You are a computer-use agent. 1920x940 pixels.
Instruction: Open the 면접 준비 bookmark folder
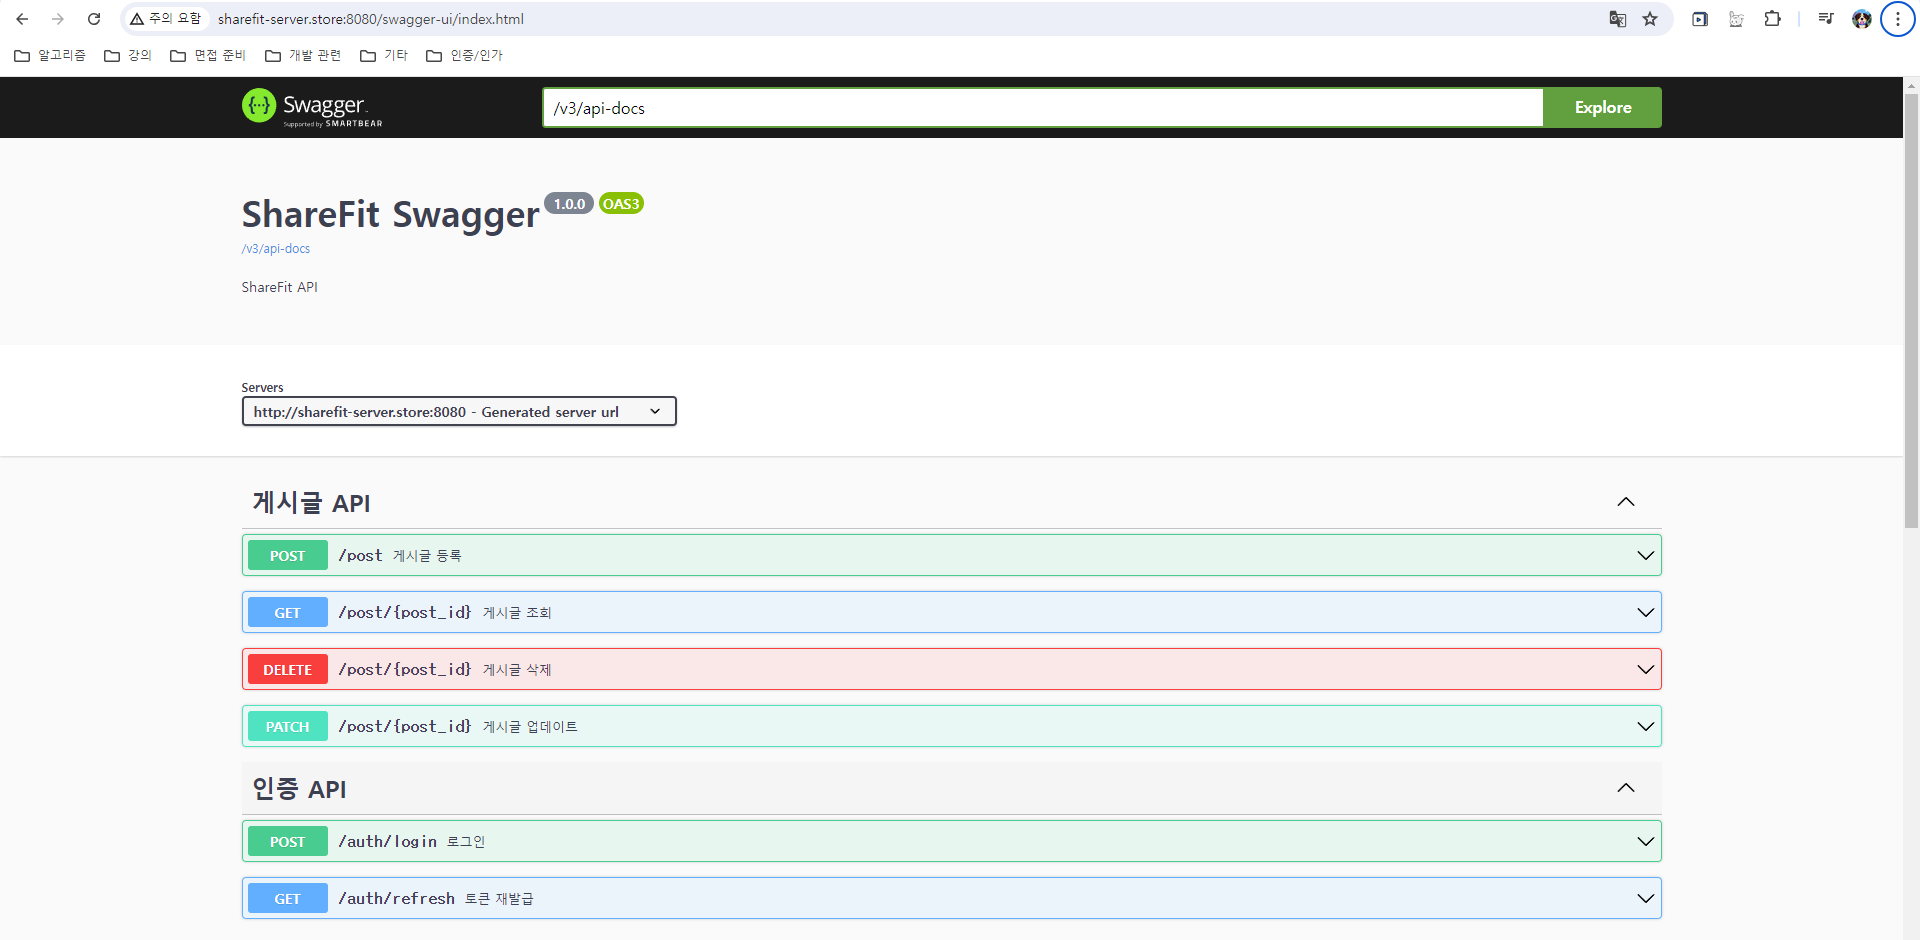tap(208, 55)
